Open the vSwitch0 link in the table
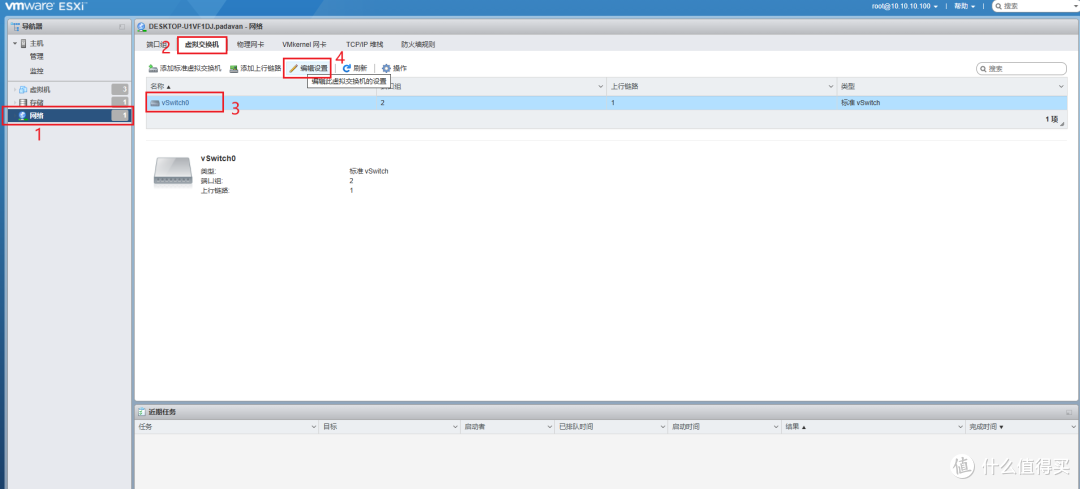This screenshot has height=489, width=1080. pyautogui.click(x=175, y=102)
